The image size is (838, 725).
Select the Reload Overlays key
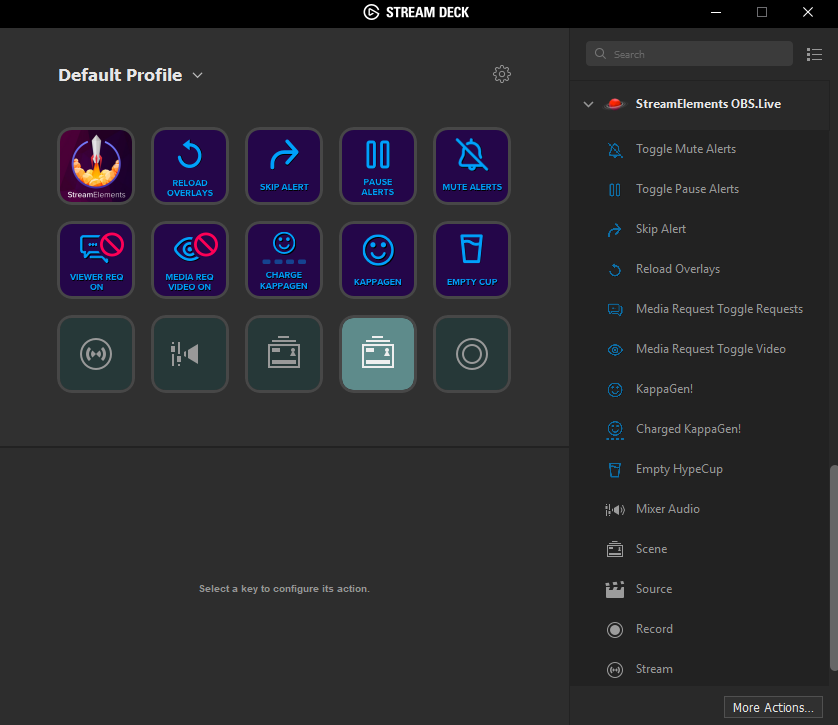[190, 166]
